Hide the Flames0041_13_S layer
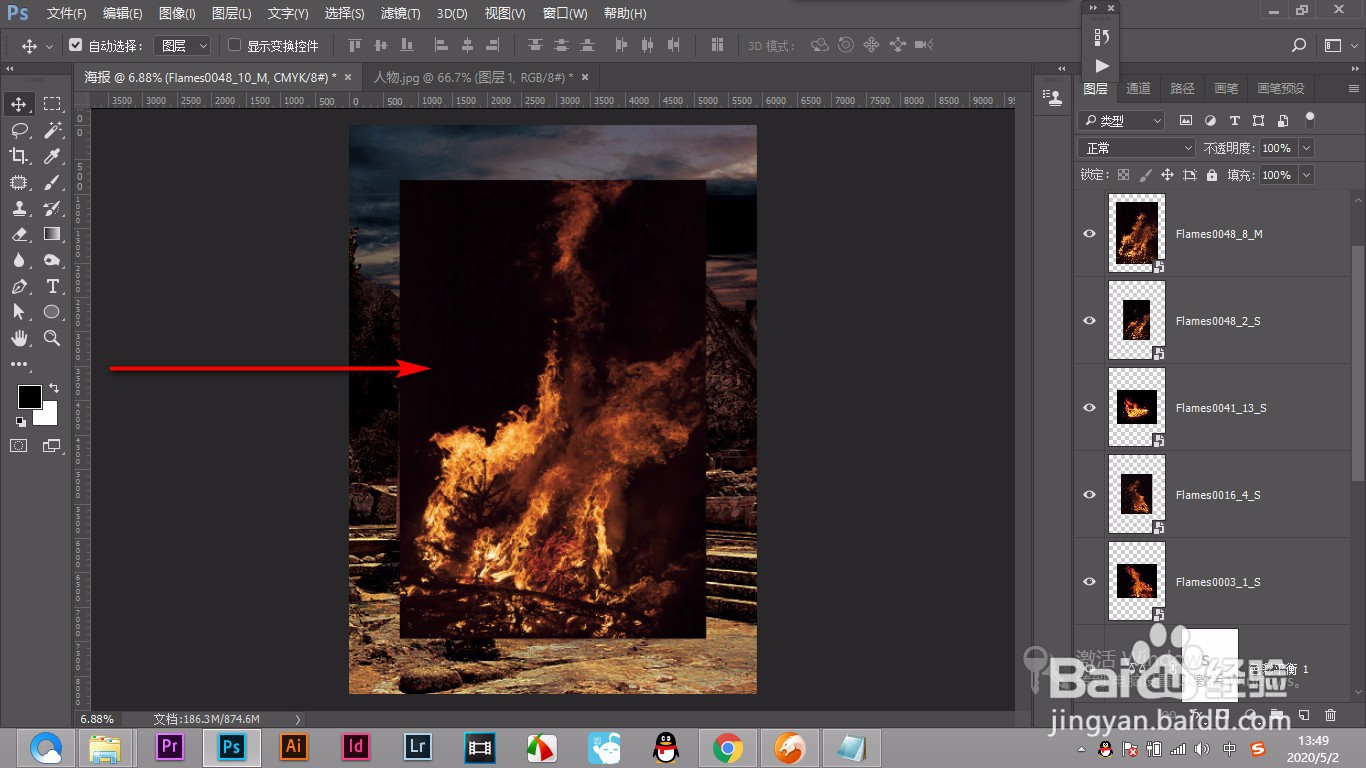The width and height of the screenshot is (1366, 768). tap(1090, 407)
